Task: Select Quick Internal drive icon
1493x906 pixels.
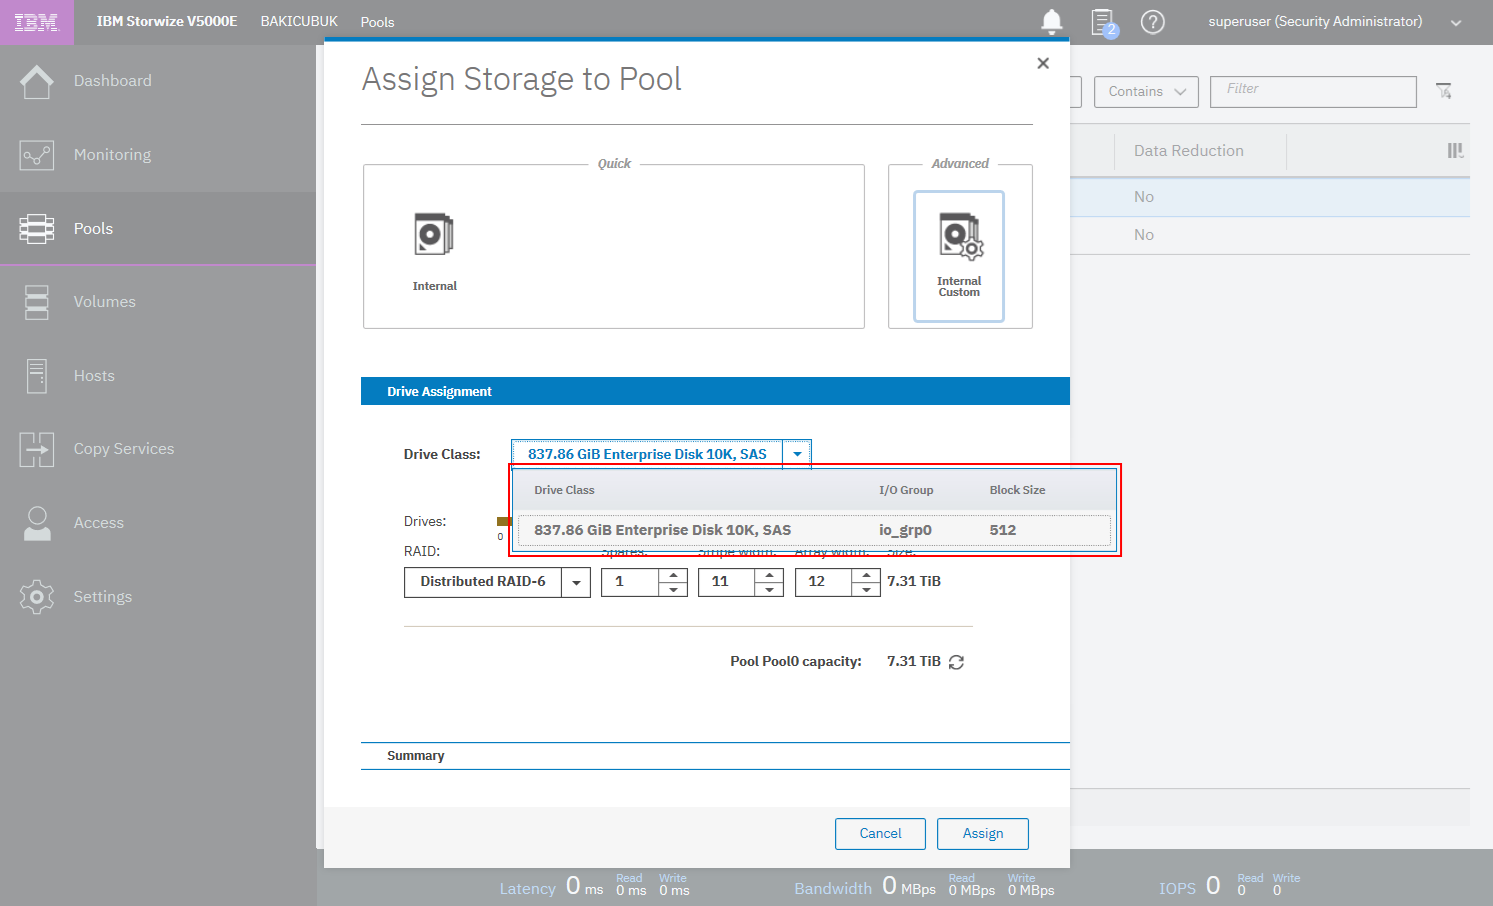Action: click(434, 234)
